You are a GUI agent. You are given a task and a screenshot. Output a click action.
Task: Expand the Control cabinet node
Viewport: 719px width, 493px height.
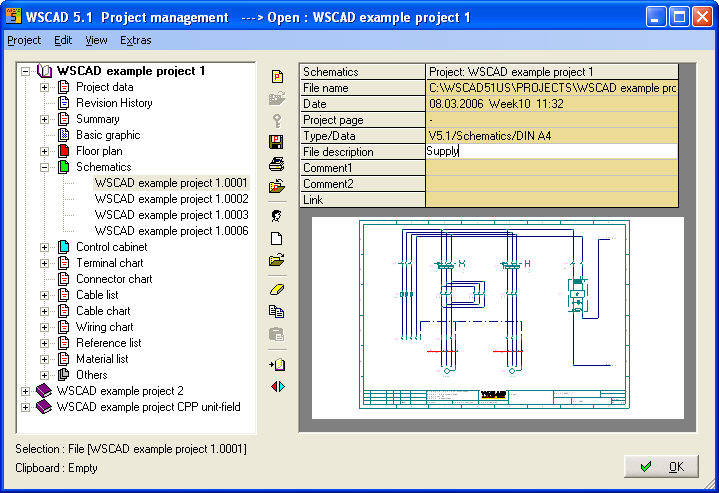pyautogui.click(x=44, y=247)
